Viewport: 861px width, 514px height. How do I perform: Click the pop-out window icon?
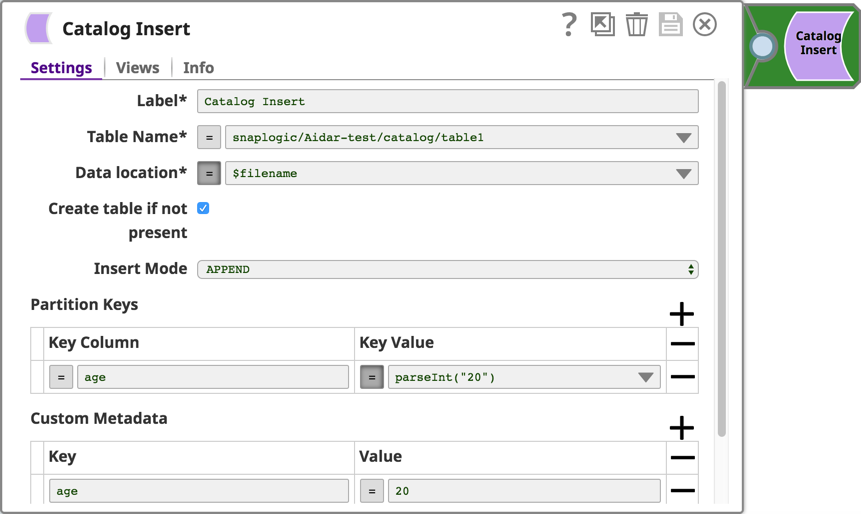[x=602, y=24]
